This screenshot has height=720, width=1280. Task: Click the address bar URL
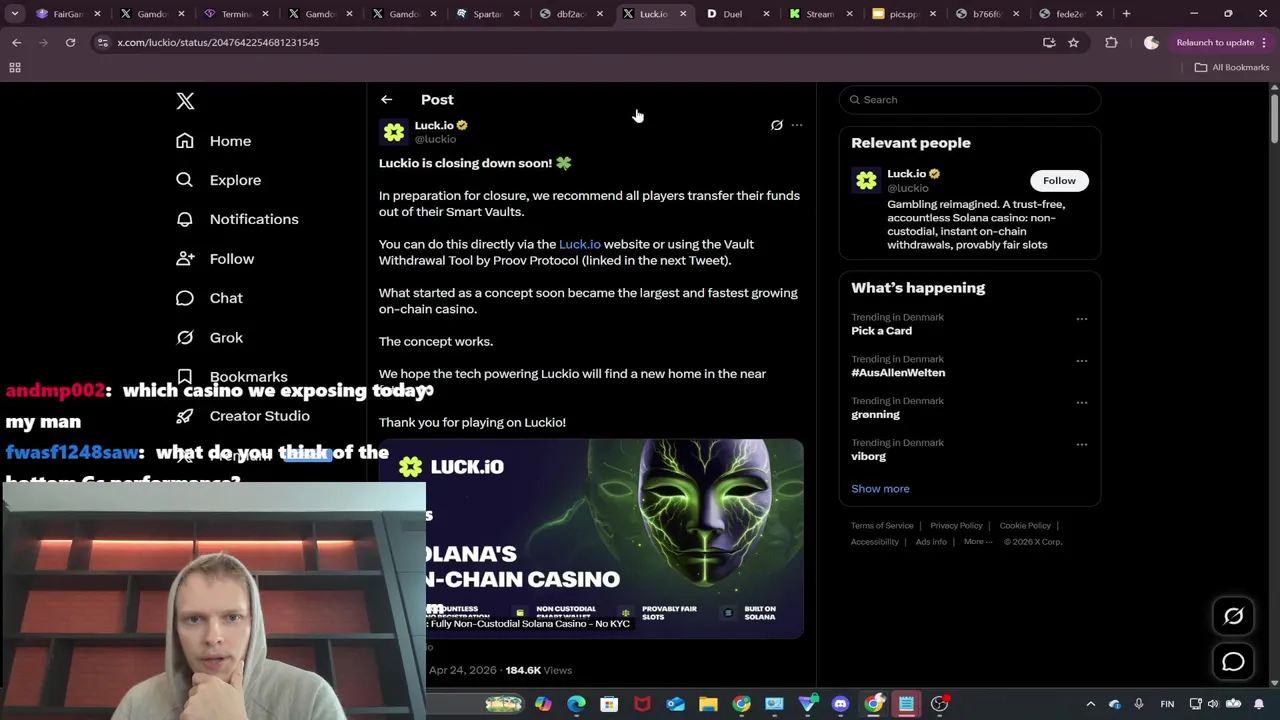pos(218,43)
